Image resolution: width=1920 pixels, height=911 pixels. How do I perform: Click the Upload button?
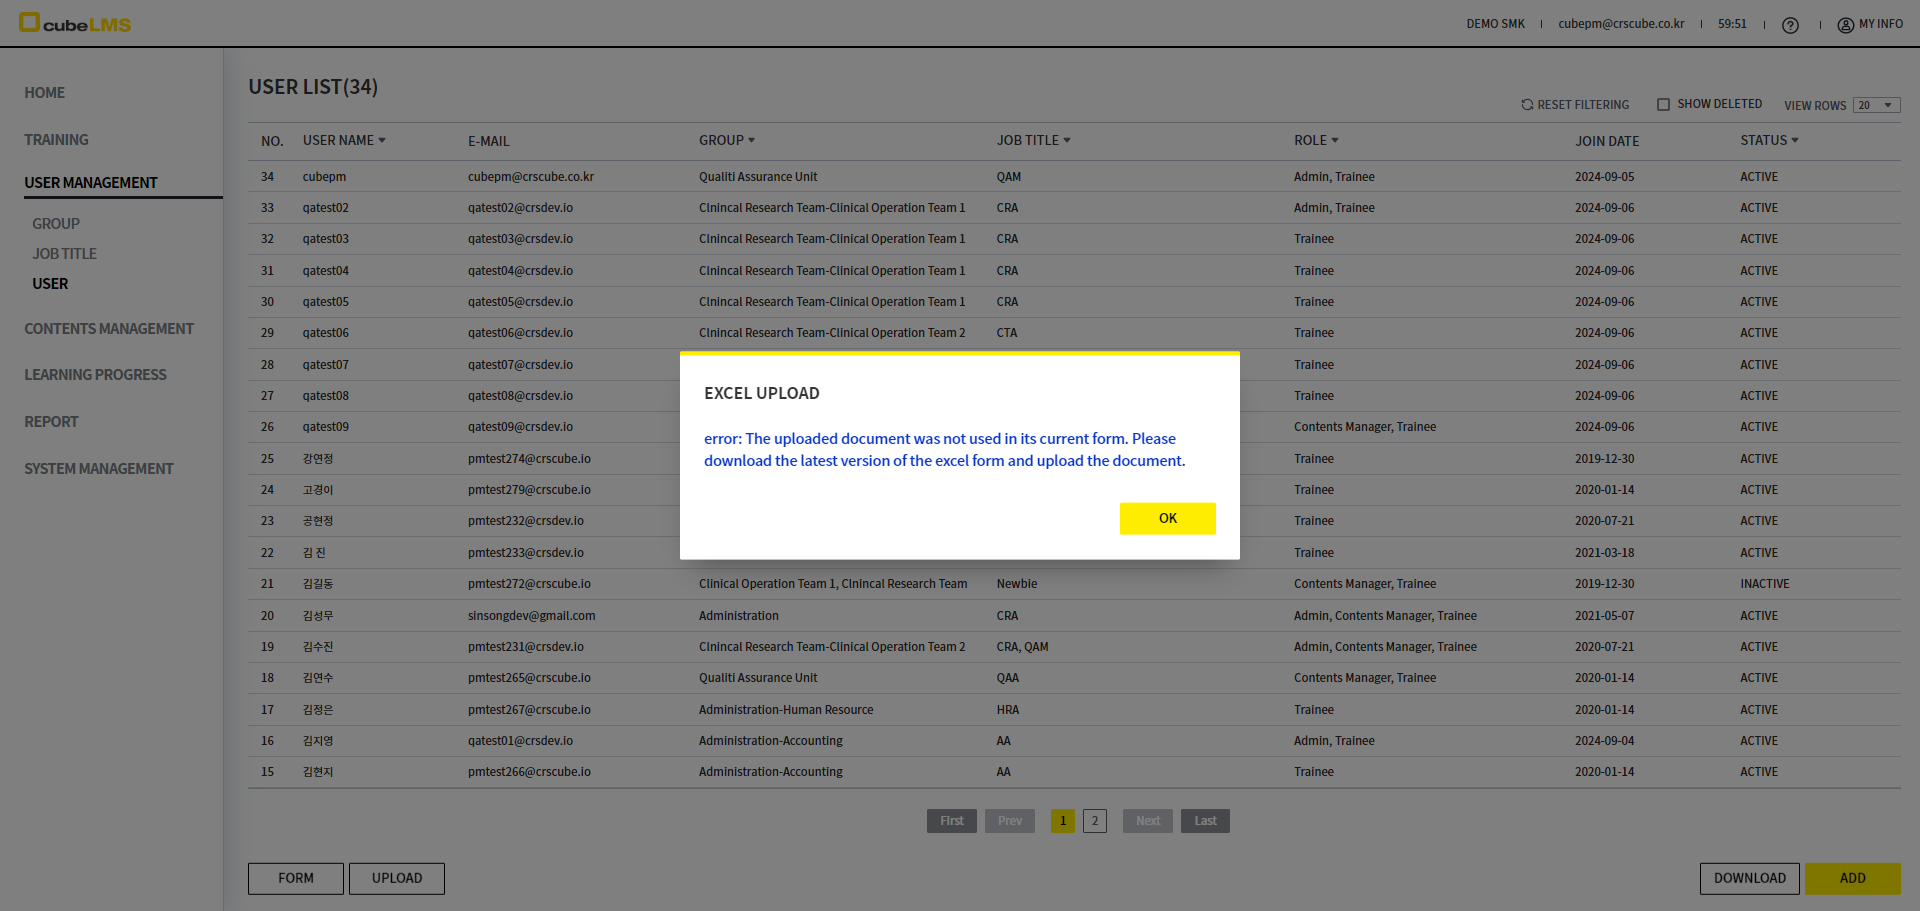click(397, 878)
